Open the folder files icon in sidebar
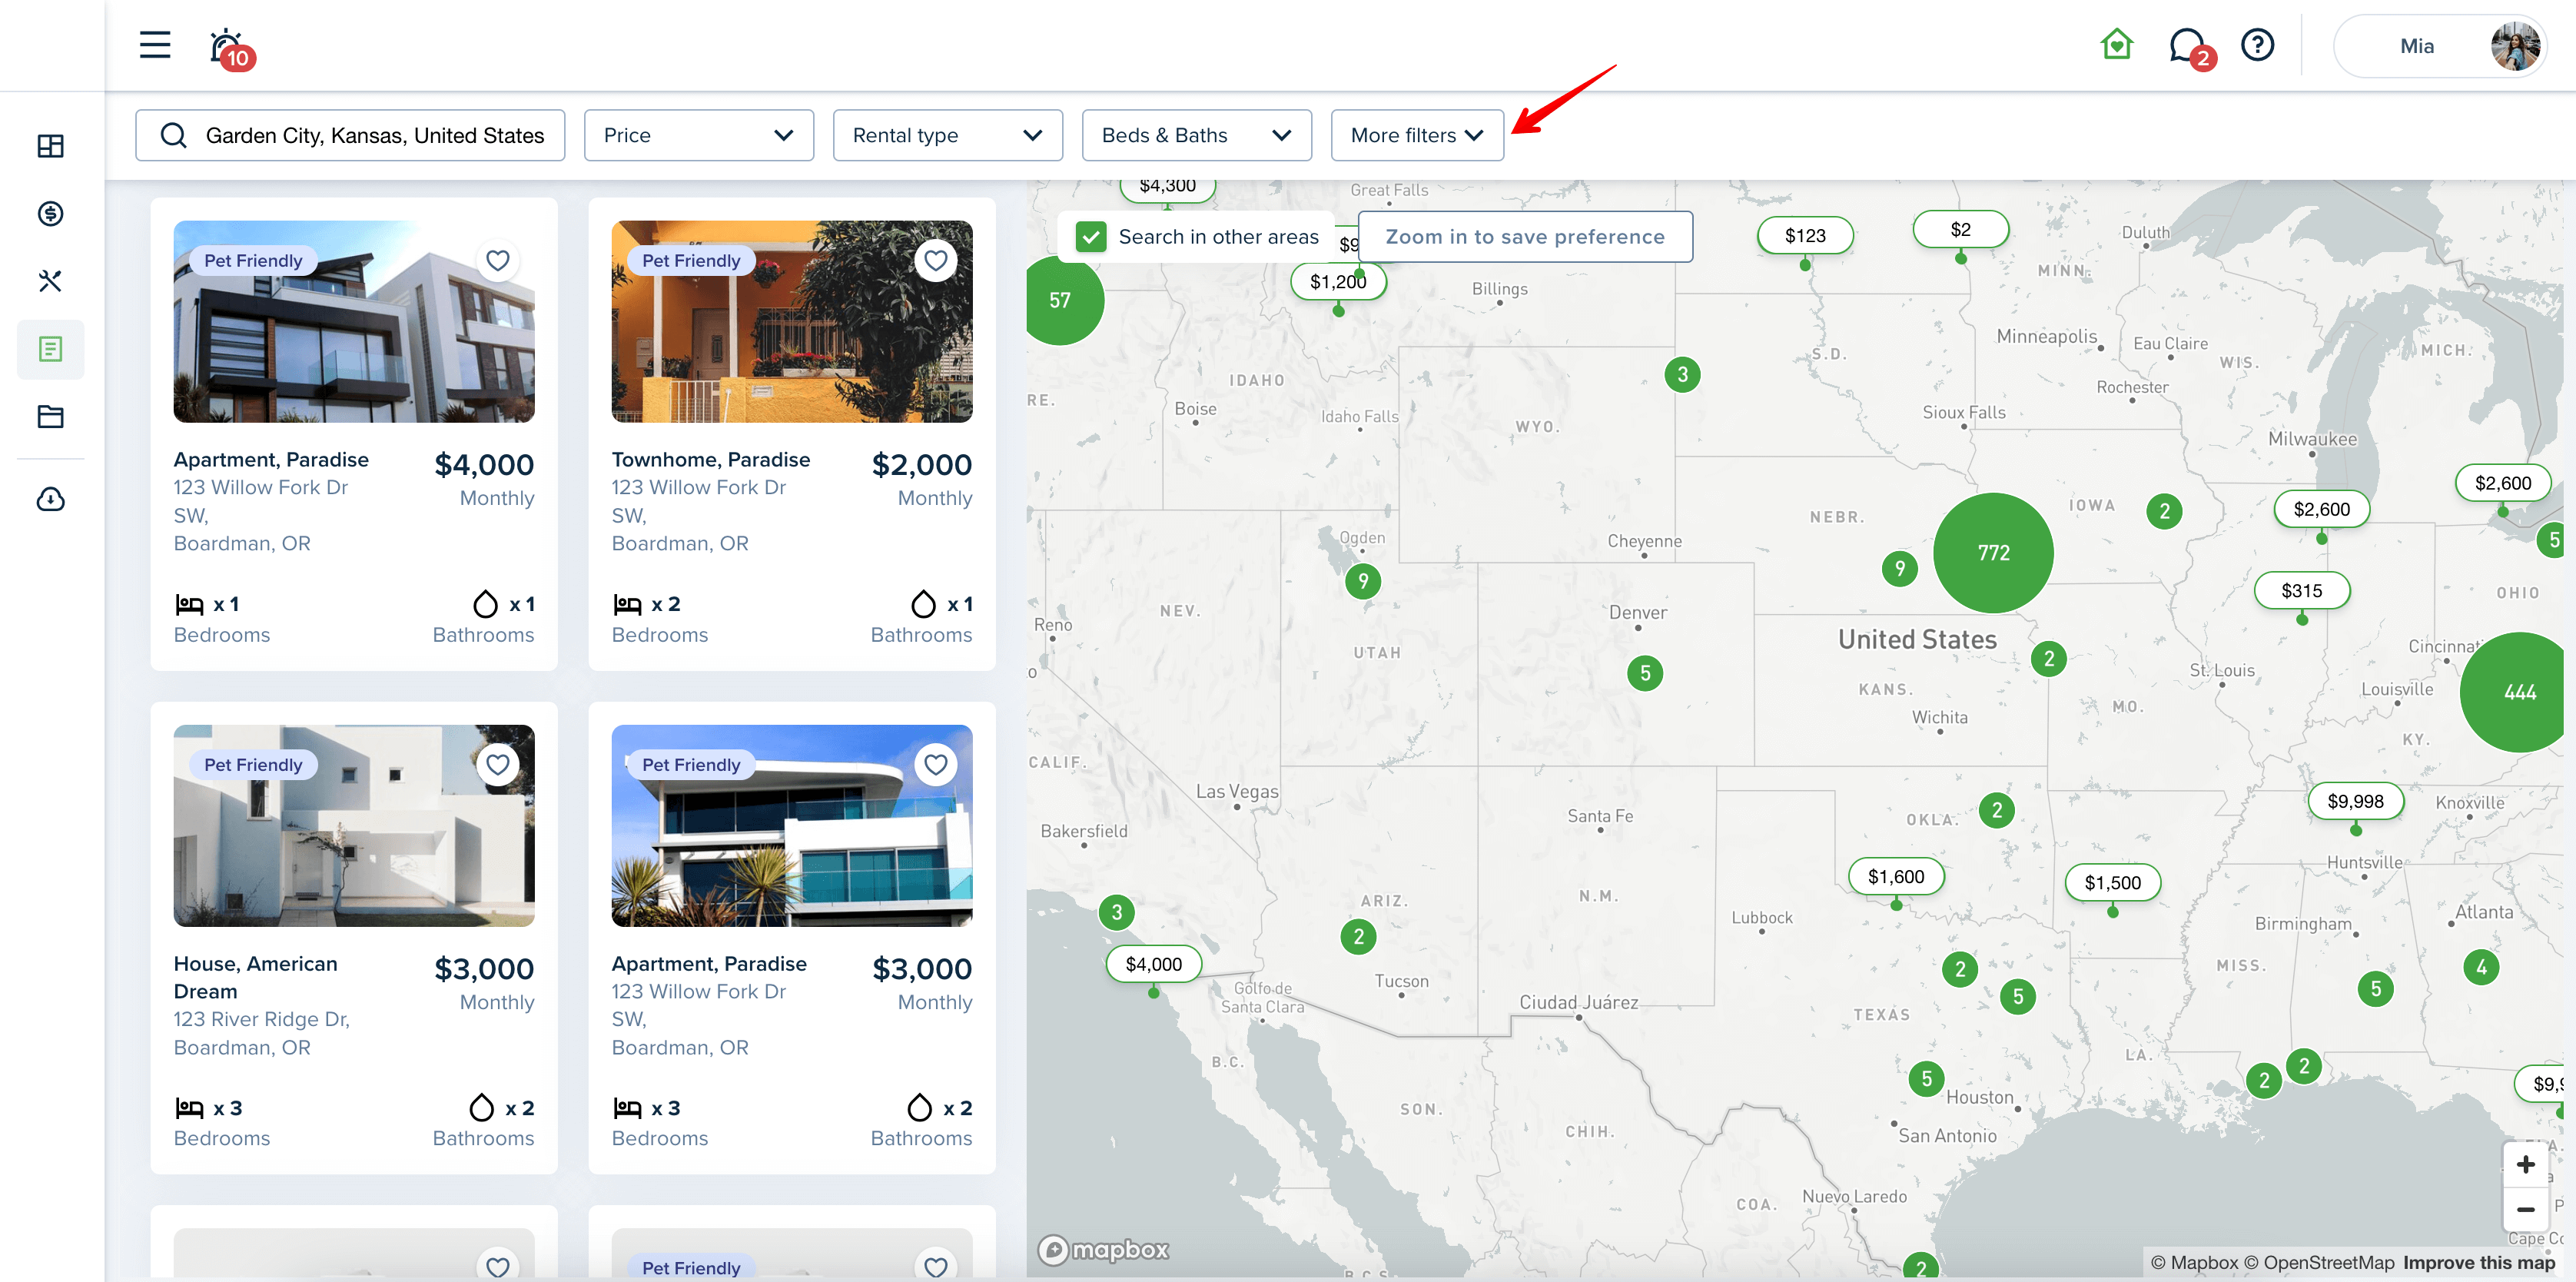Viewport: 2576px width, 1282px height. click(x=50, y=416)
